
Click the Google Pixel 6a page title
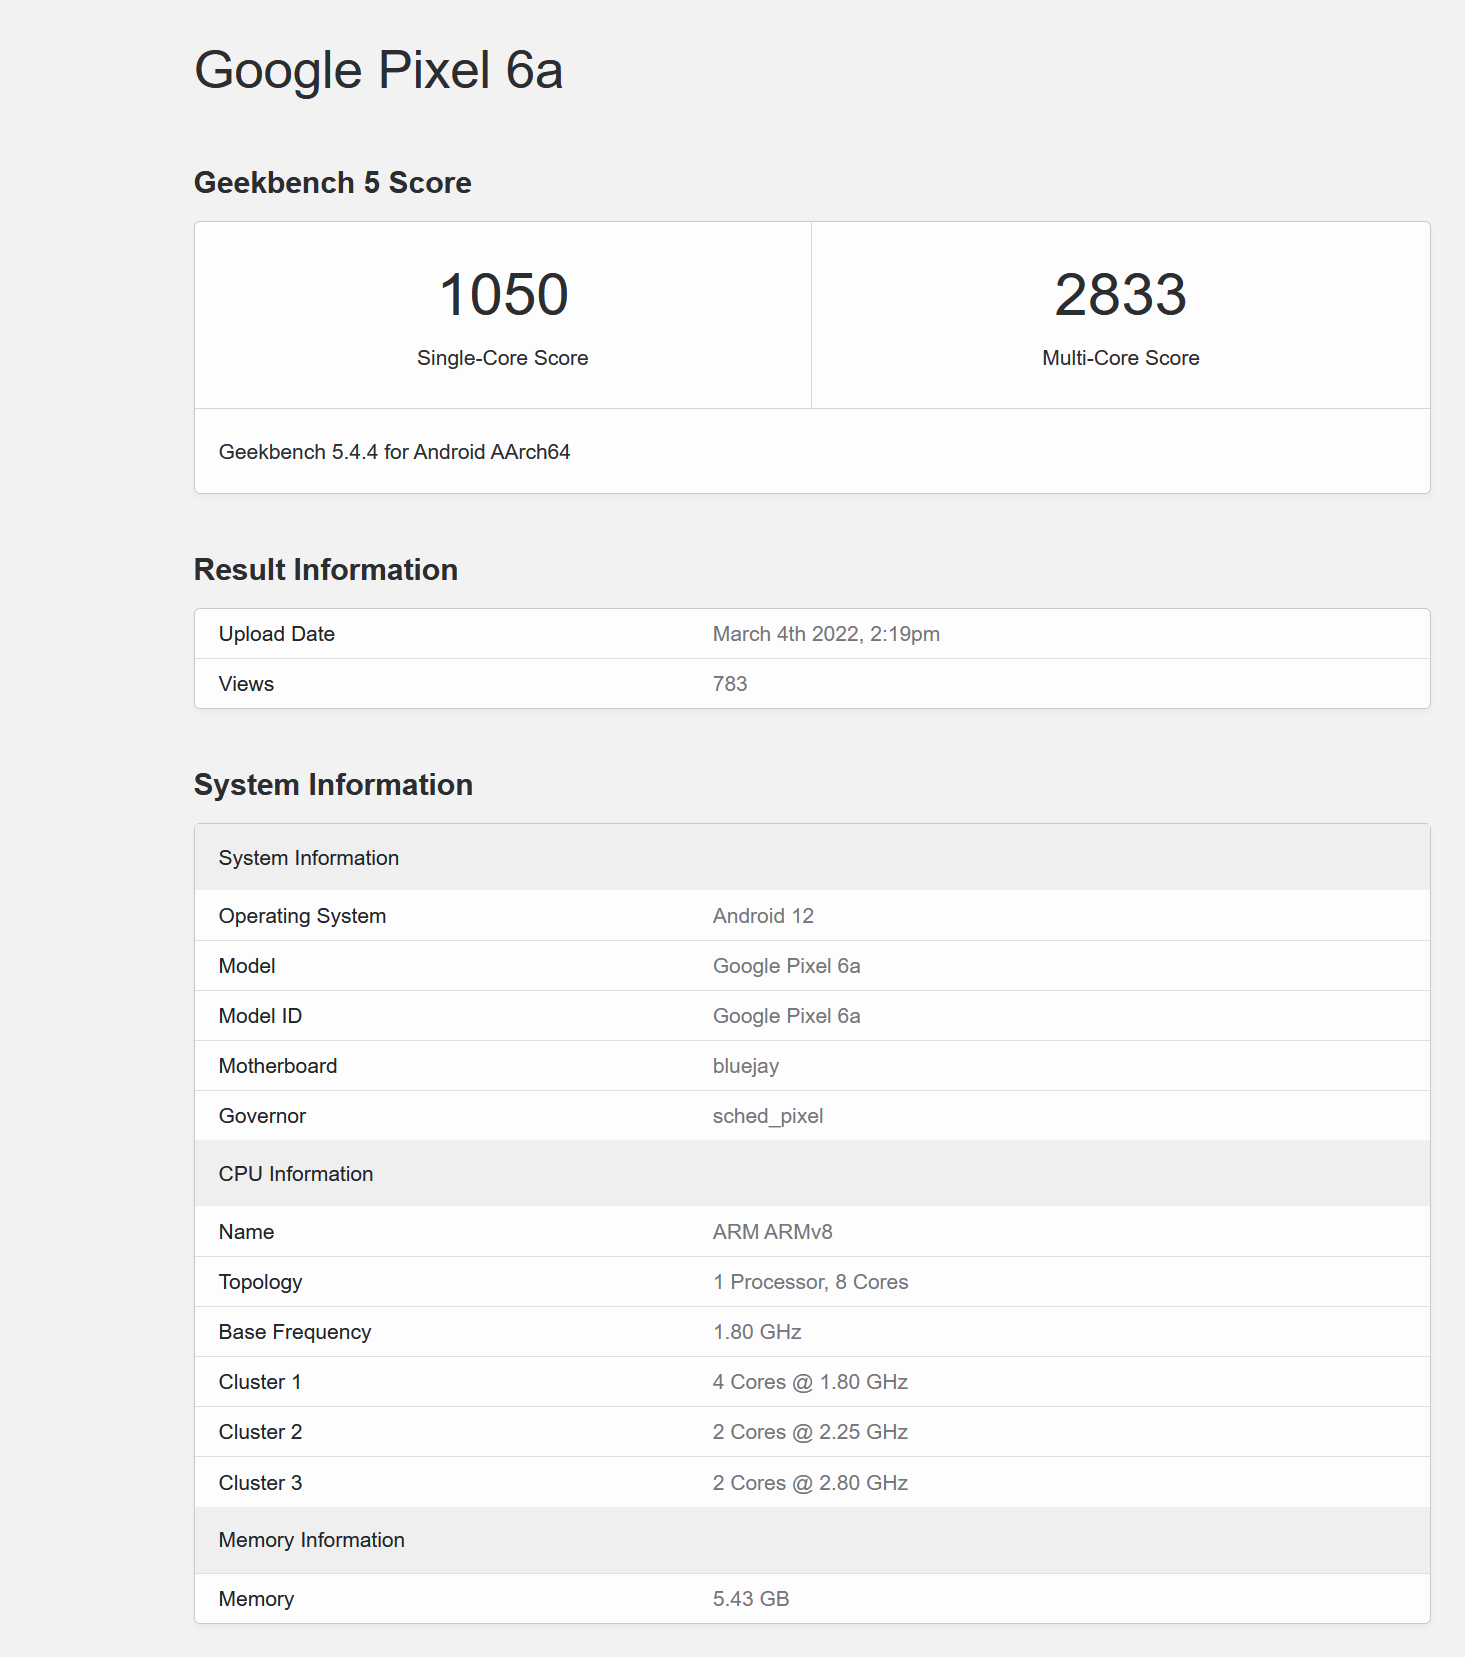click(x=378, y=71)
